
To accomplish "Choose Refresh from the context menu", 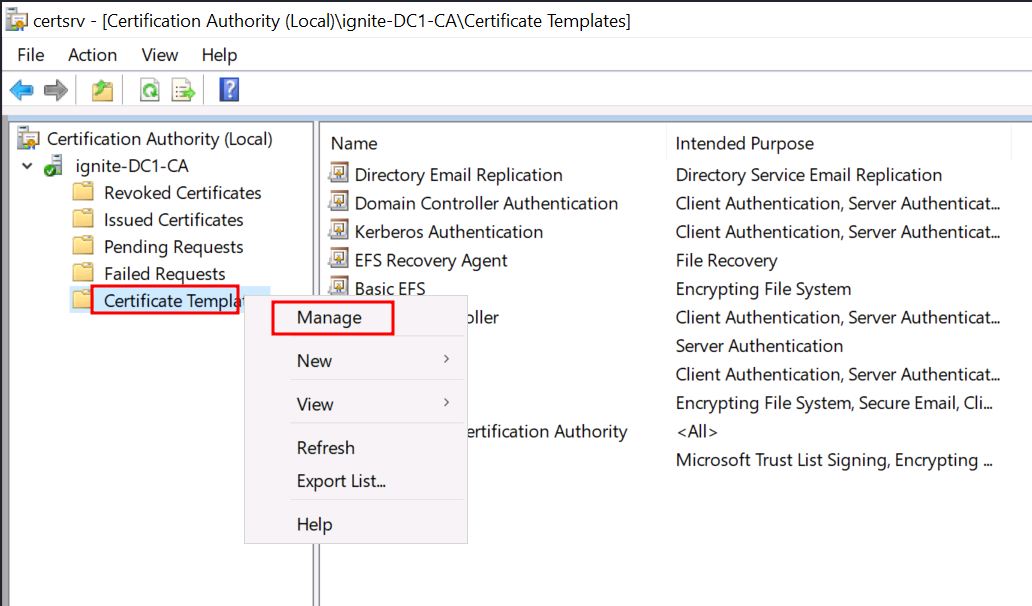I will pyautogui.click(x=326, y=448).
